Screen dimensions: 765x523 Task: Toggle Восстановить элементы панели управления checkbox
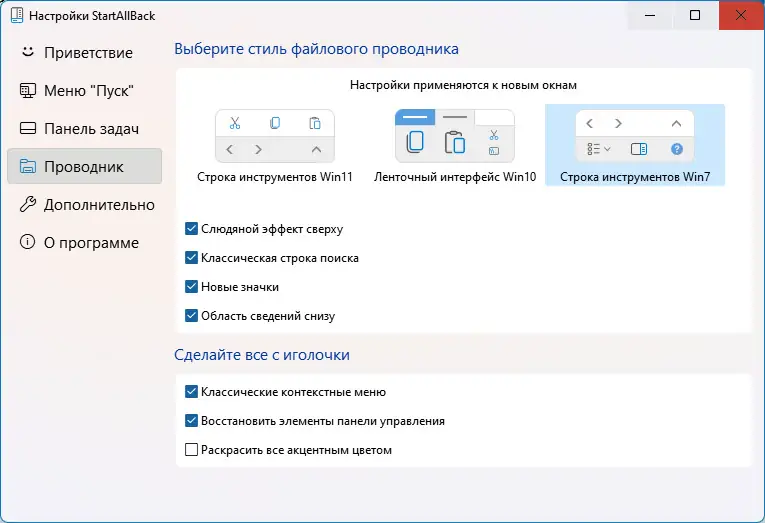pyautogui.click(x=191, y=421)
